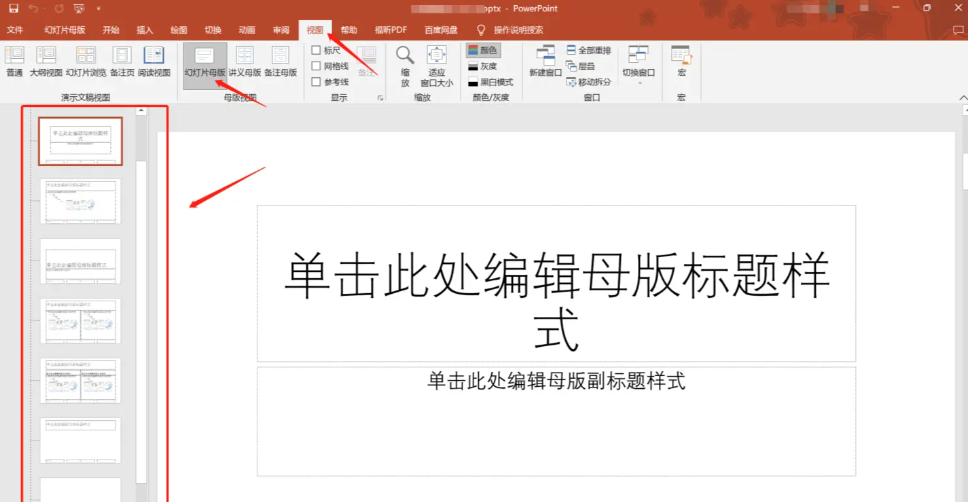
Task: Click the 宏 macros button
Action: 682,61
